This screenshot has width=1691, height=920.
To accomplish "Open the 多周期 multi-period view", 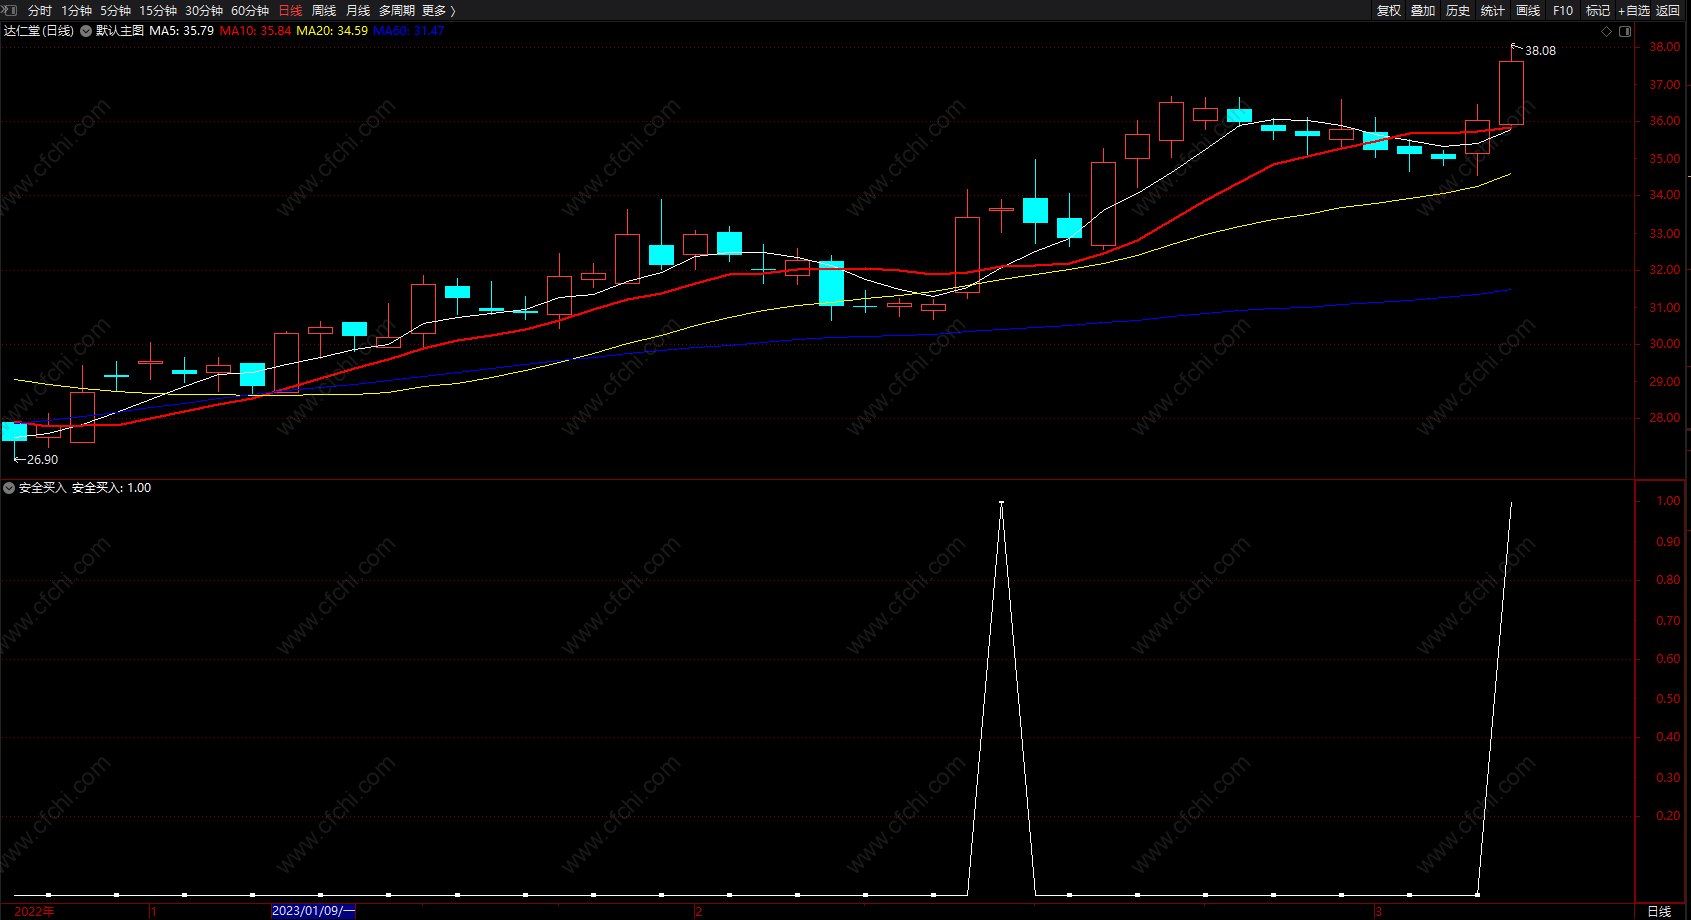I will point(397,10).
